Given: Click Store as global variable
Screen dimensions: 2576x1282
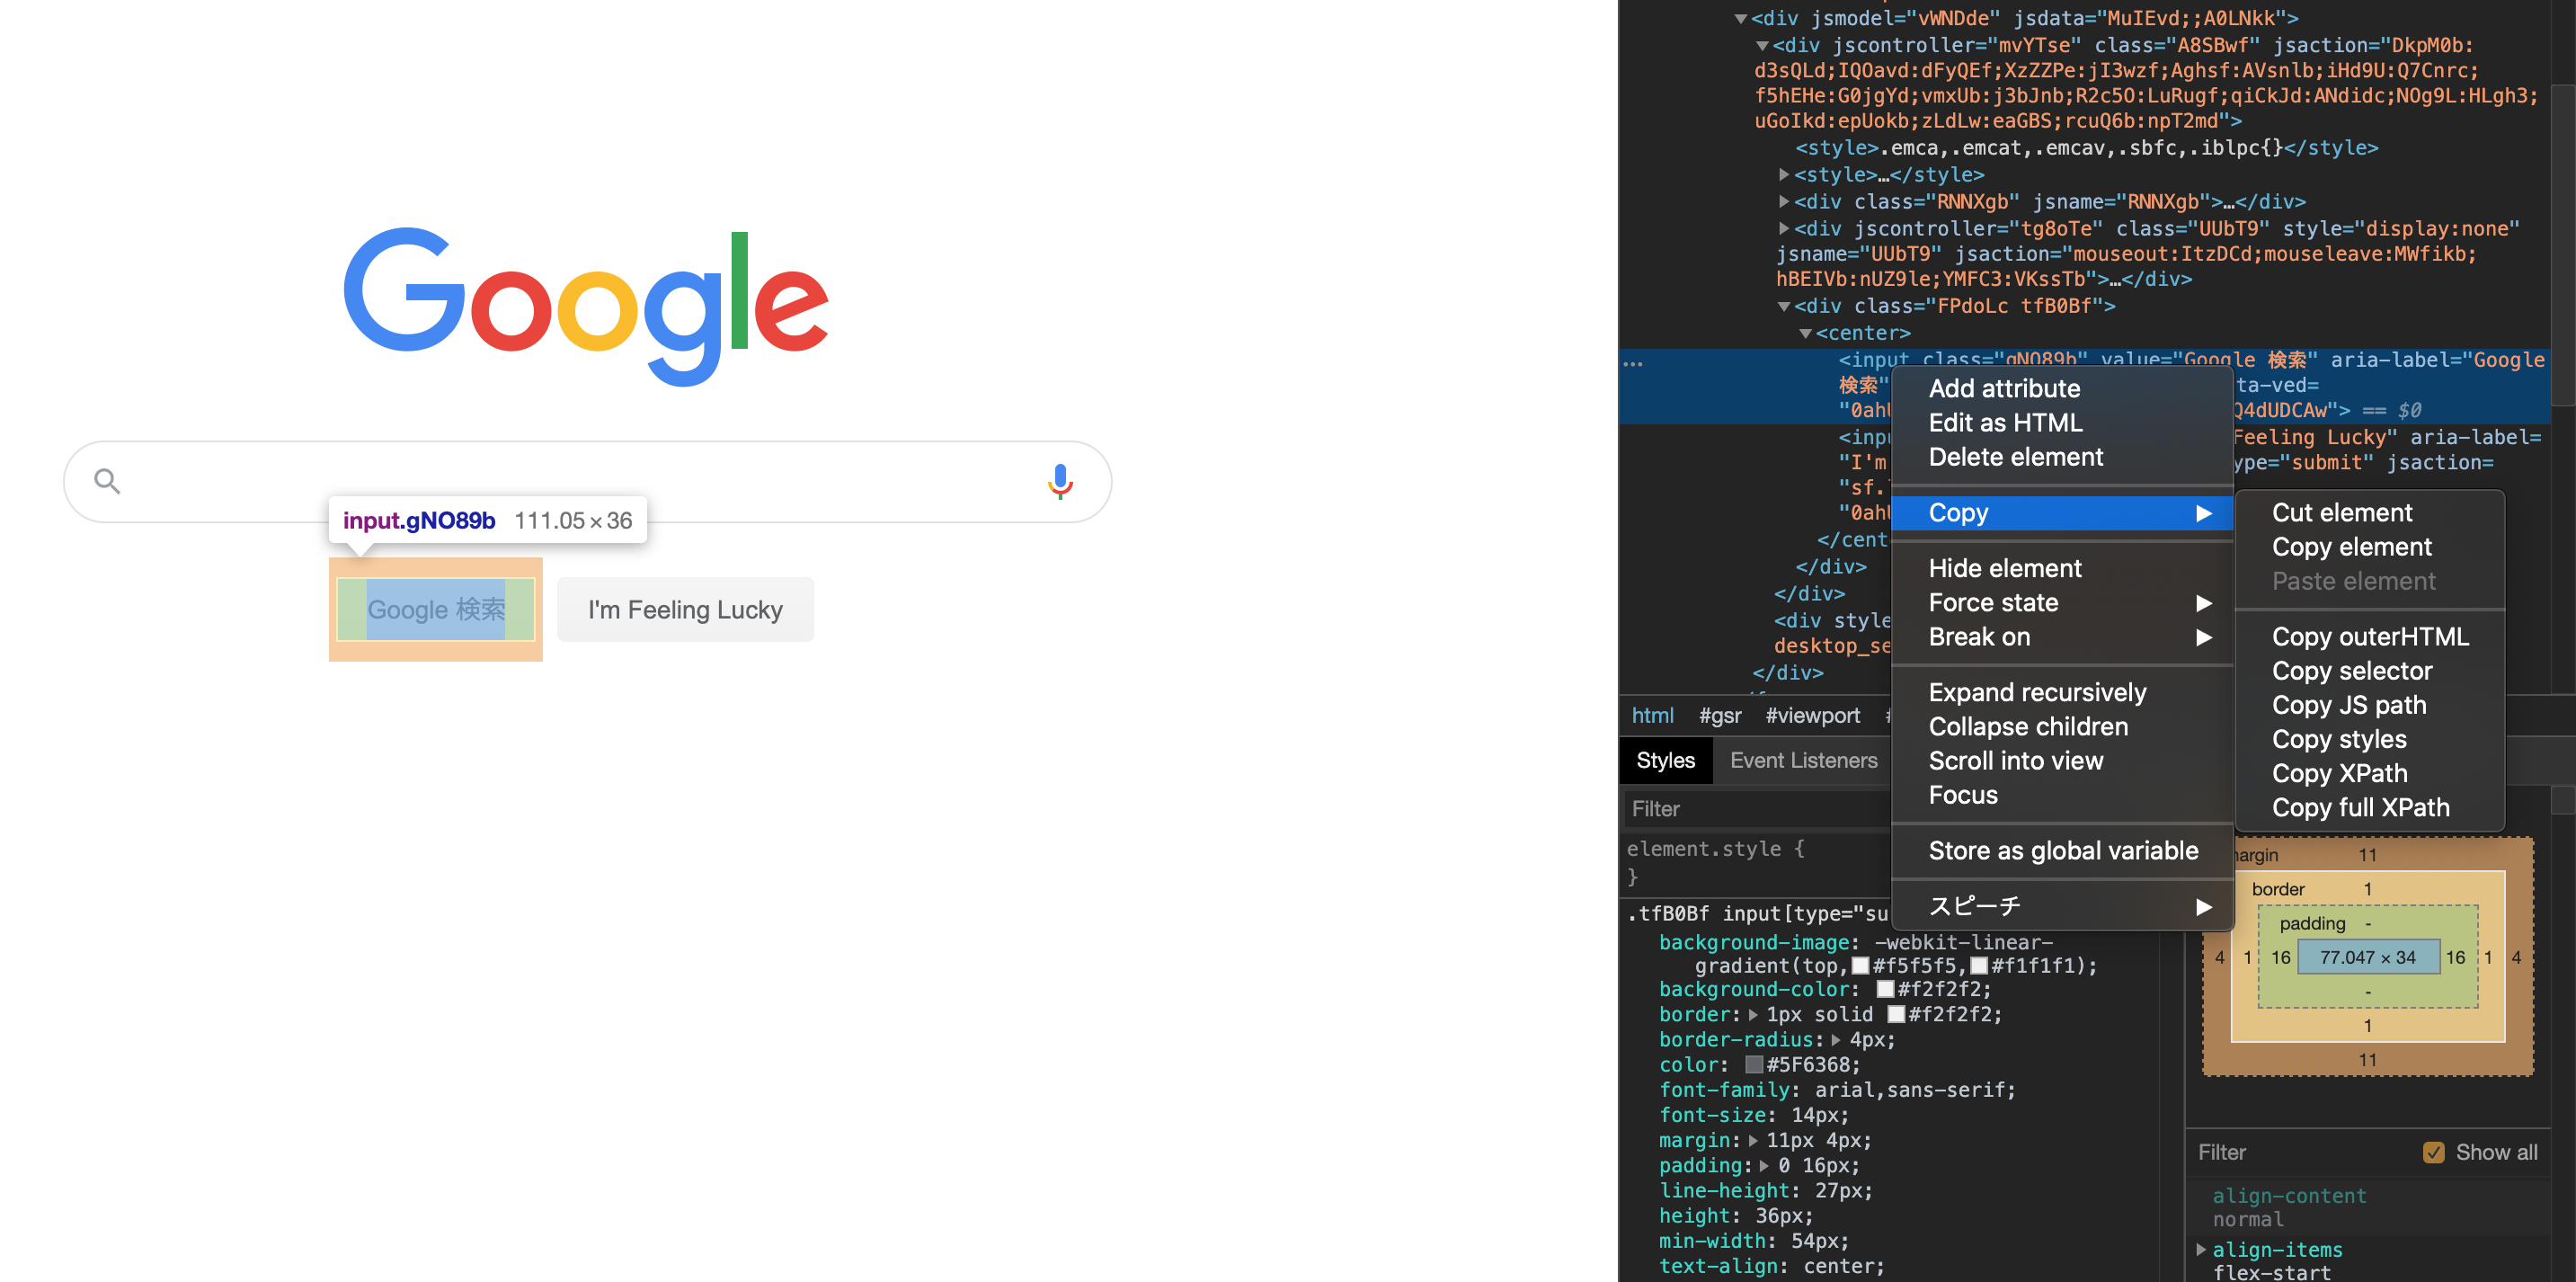Looking at the screenshot, I should (x=2062, y=850).
